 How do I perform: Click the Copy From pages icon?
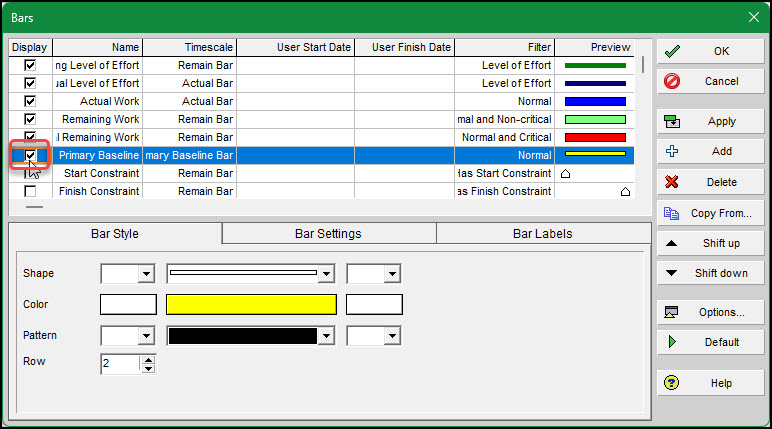coord(671,213)
